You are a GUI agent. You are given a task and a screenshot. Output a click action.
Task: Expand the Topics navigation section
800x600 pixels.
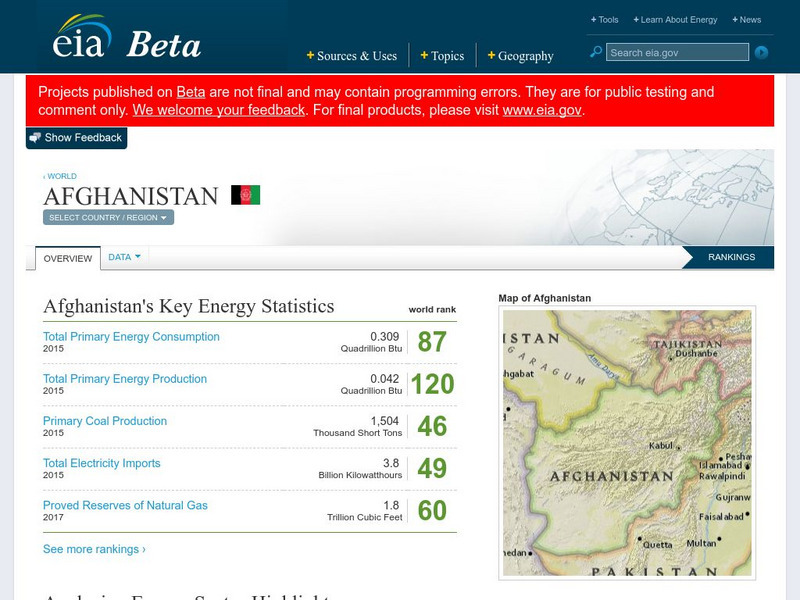click(x=444, y=56)
